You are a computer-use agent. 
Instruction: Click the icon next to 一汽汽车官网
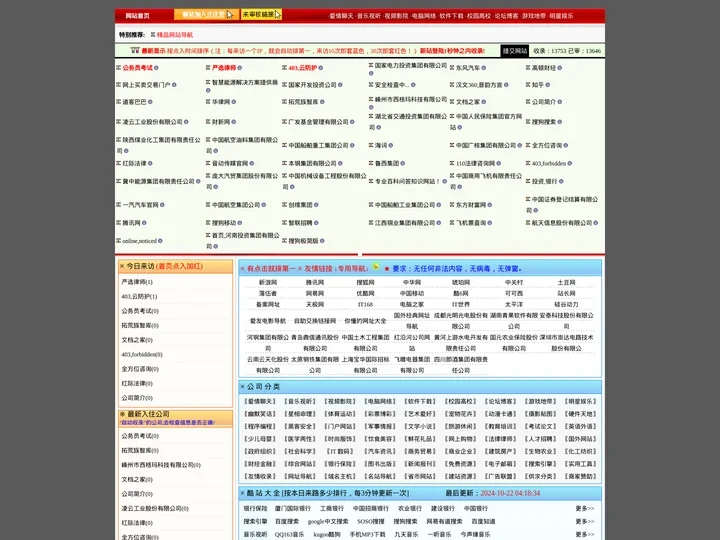tap(162, 205)
